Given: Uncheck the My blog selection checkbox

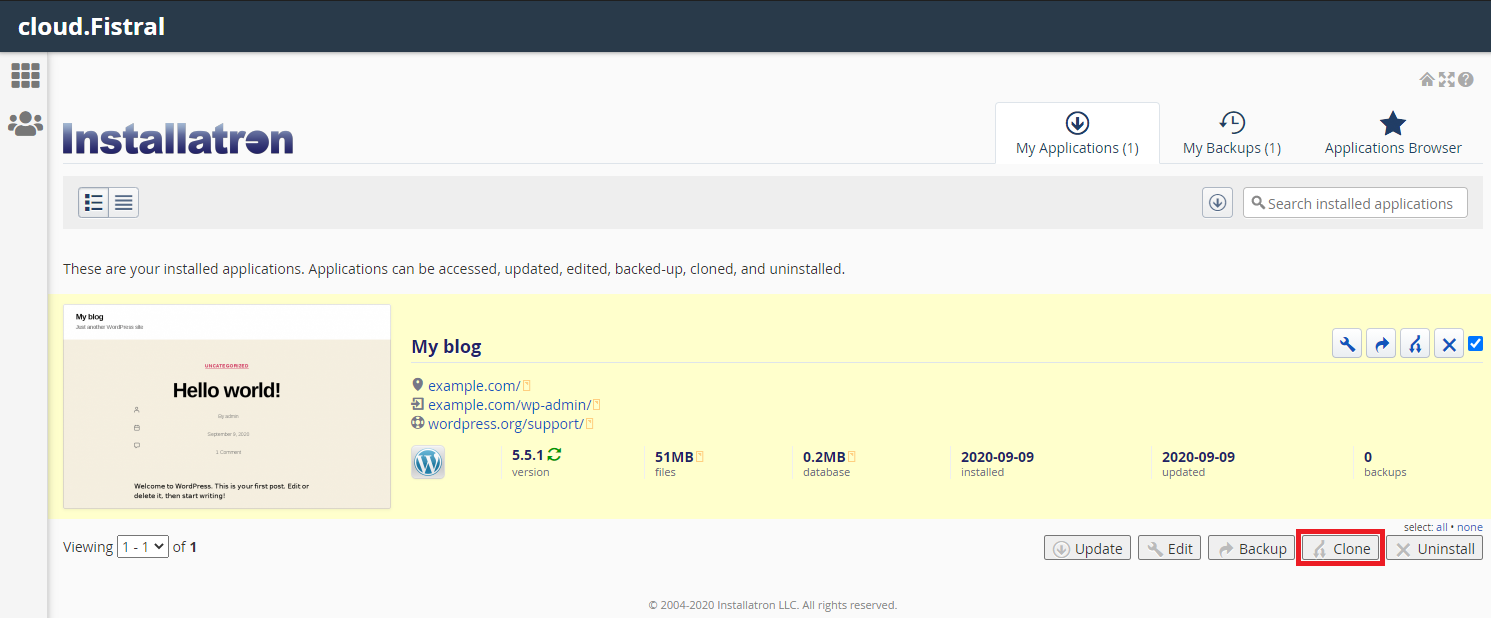Looking at the screenshot, I should tap(1475, 344).
